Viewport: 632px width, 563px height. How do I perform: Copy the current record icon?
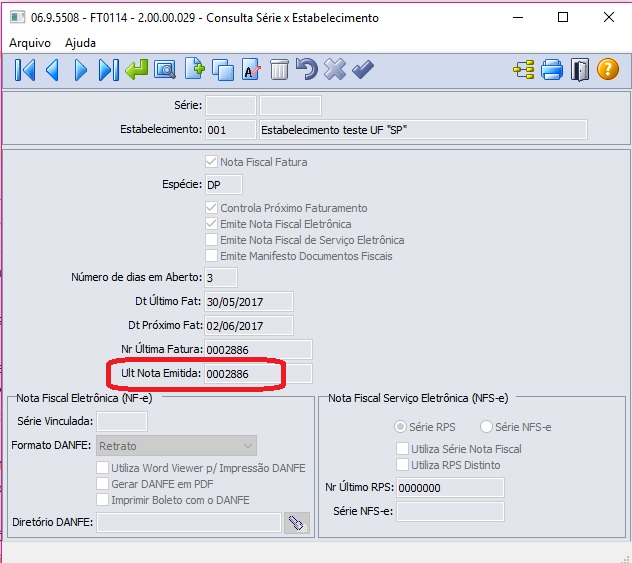(223, 70)
